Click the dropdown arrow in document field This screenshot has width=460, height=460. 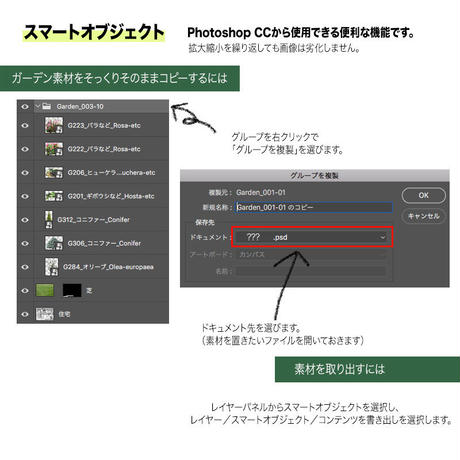tap(383, 237)
